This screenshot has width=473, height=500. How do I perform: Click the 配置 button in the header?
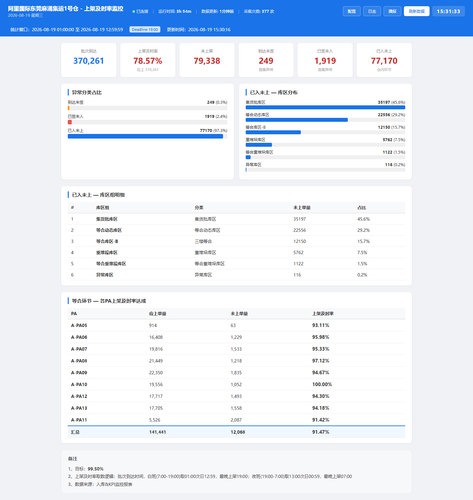click(x=351, y=11)
